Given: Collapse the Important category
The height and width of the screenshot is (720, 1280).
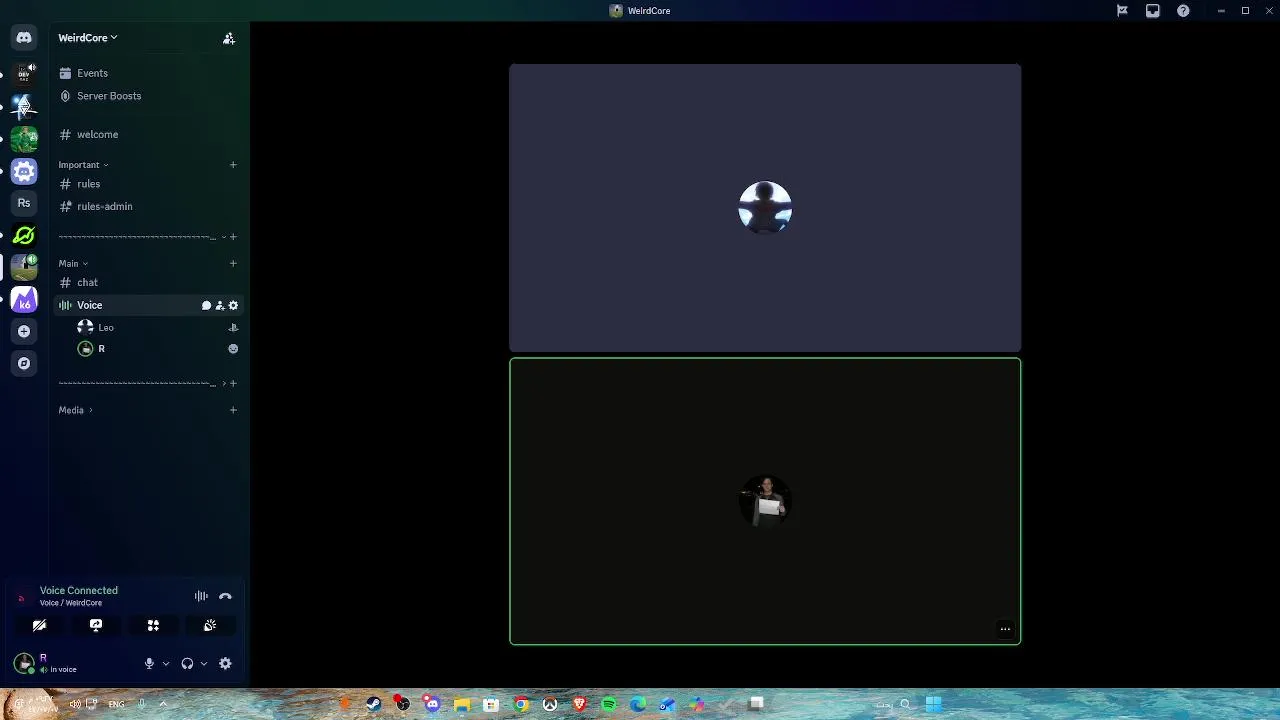Looking at the screenshot, I should coord(83,165).
